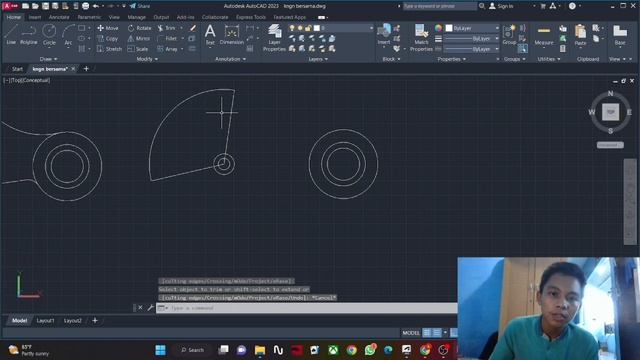Viewport: 640px width, 360px height.
Task: Open the object color ByLayer dropdown
Action: (x=472, y=28)
